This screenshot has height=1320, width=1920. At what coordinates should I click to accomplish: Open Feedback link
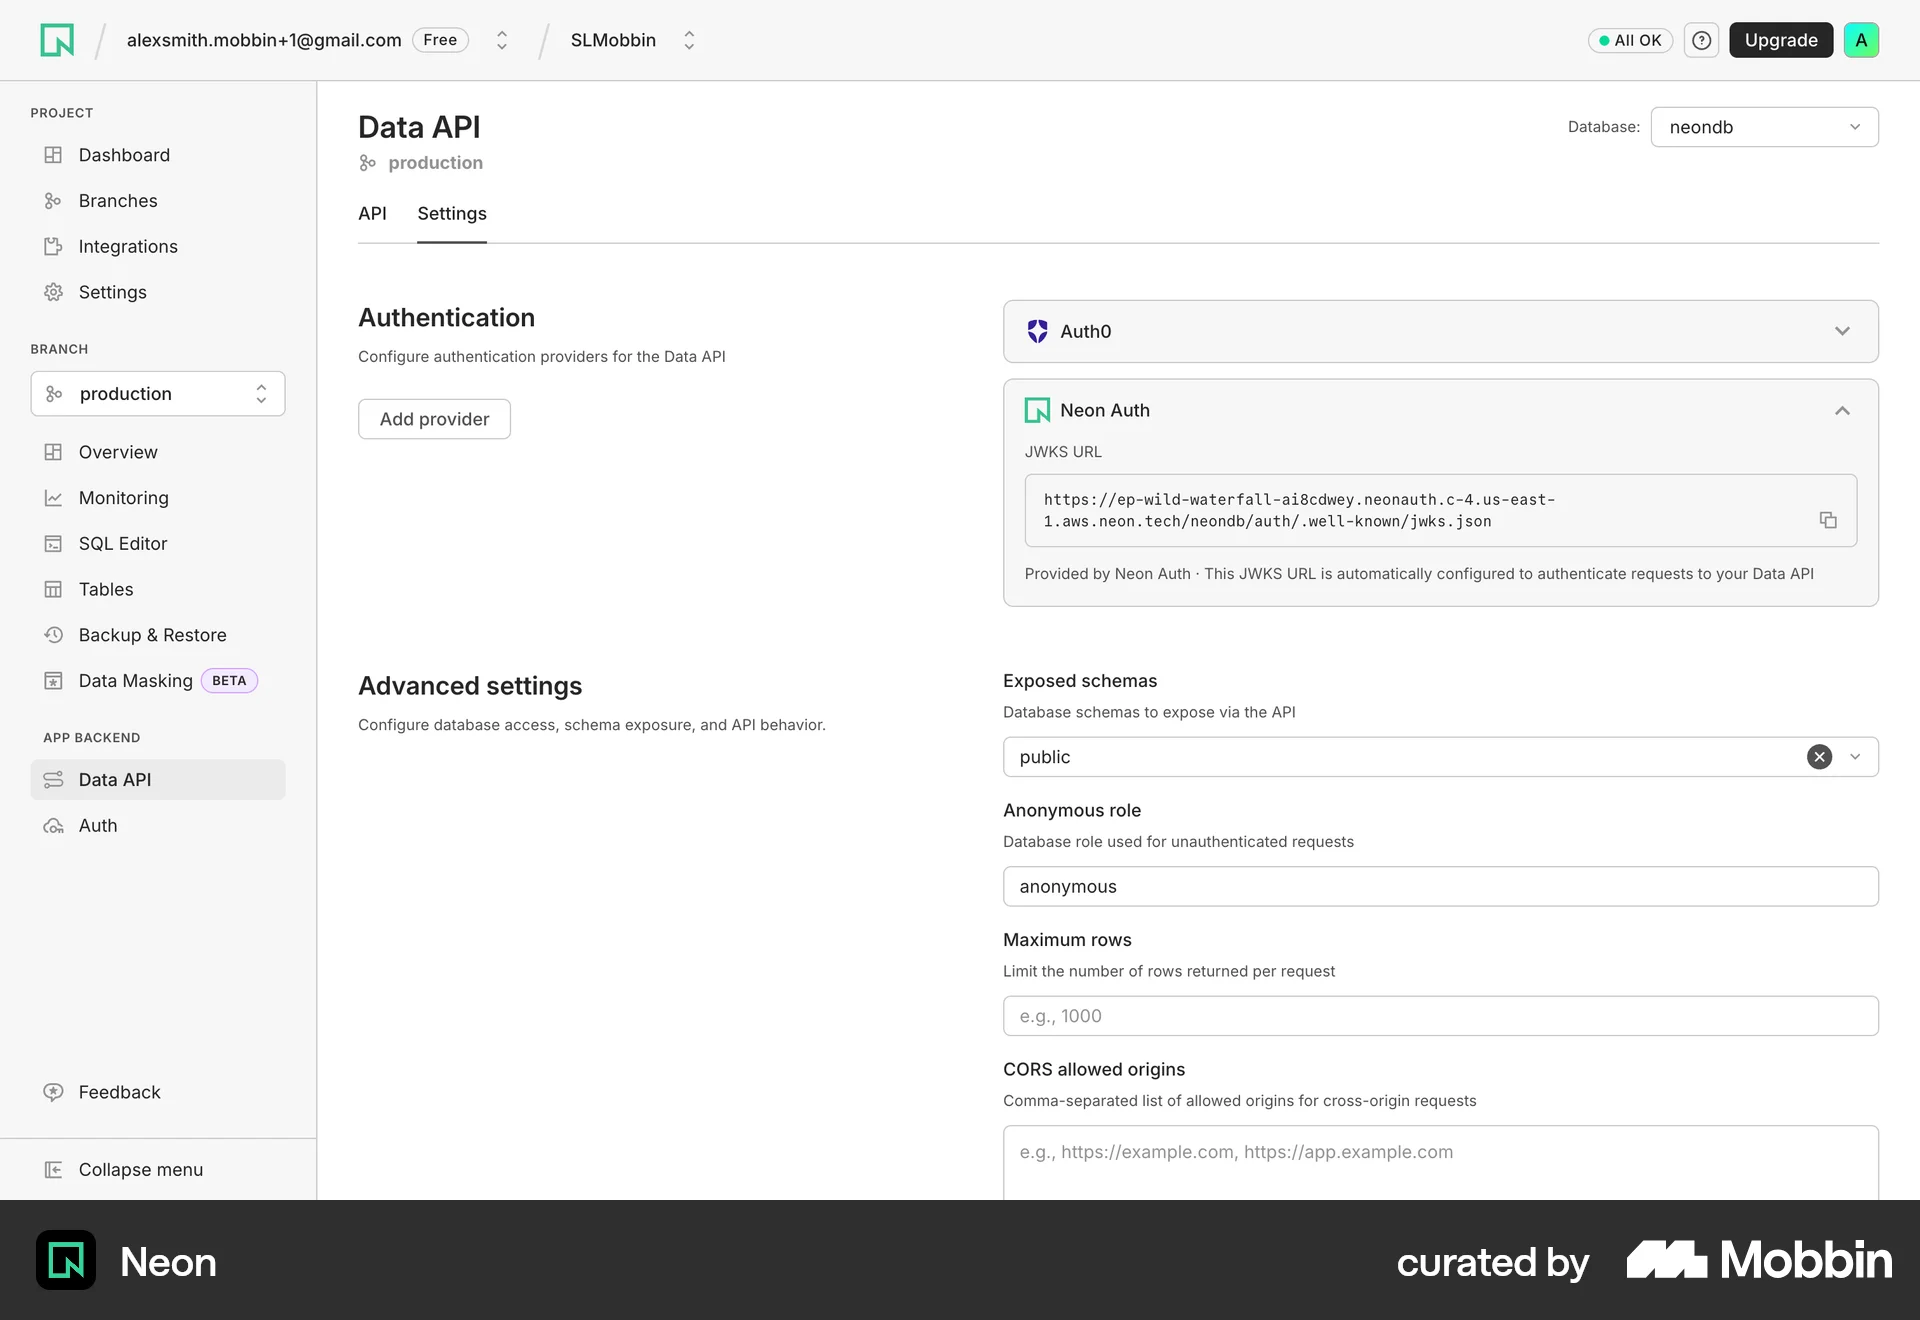coord(158,1092)
